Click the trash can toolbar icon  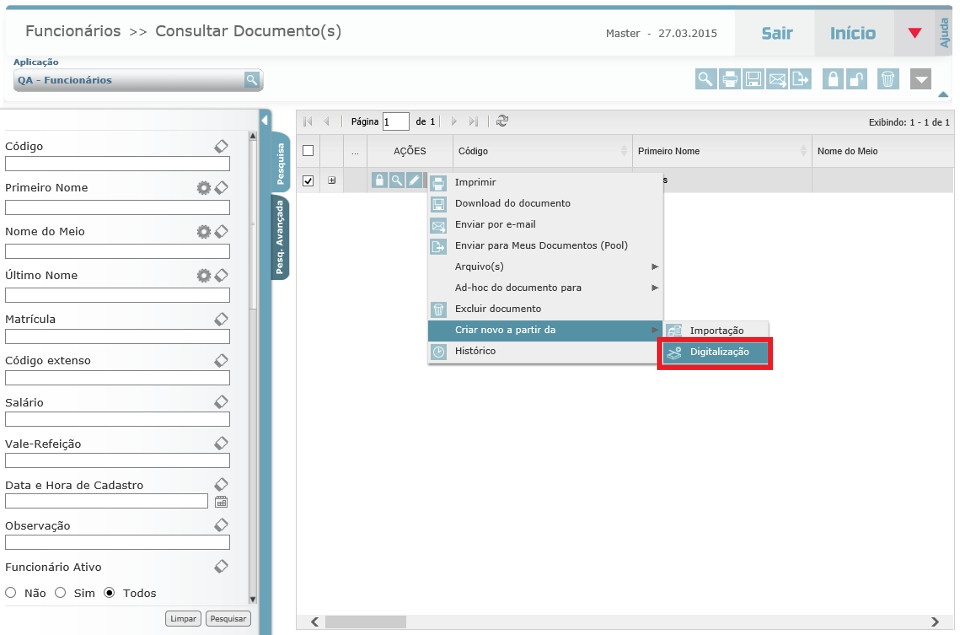[887, 80]
